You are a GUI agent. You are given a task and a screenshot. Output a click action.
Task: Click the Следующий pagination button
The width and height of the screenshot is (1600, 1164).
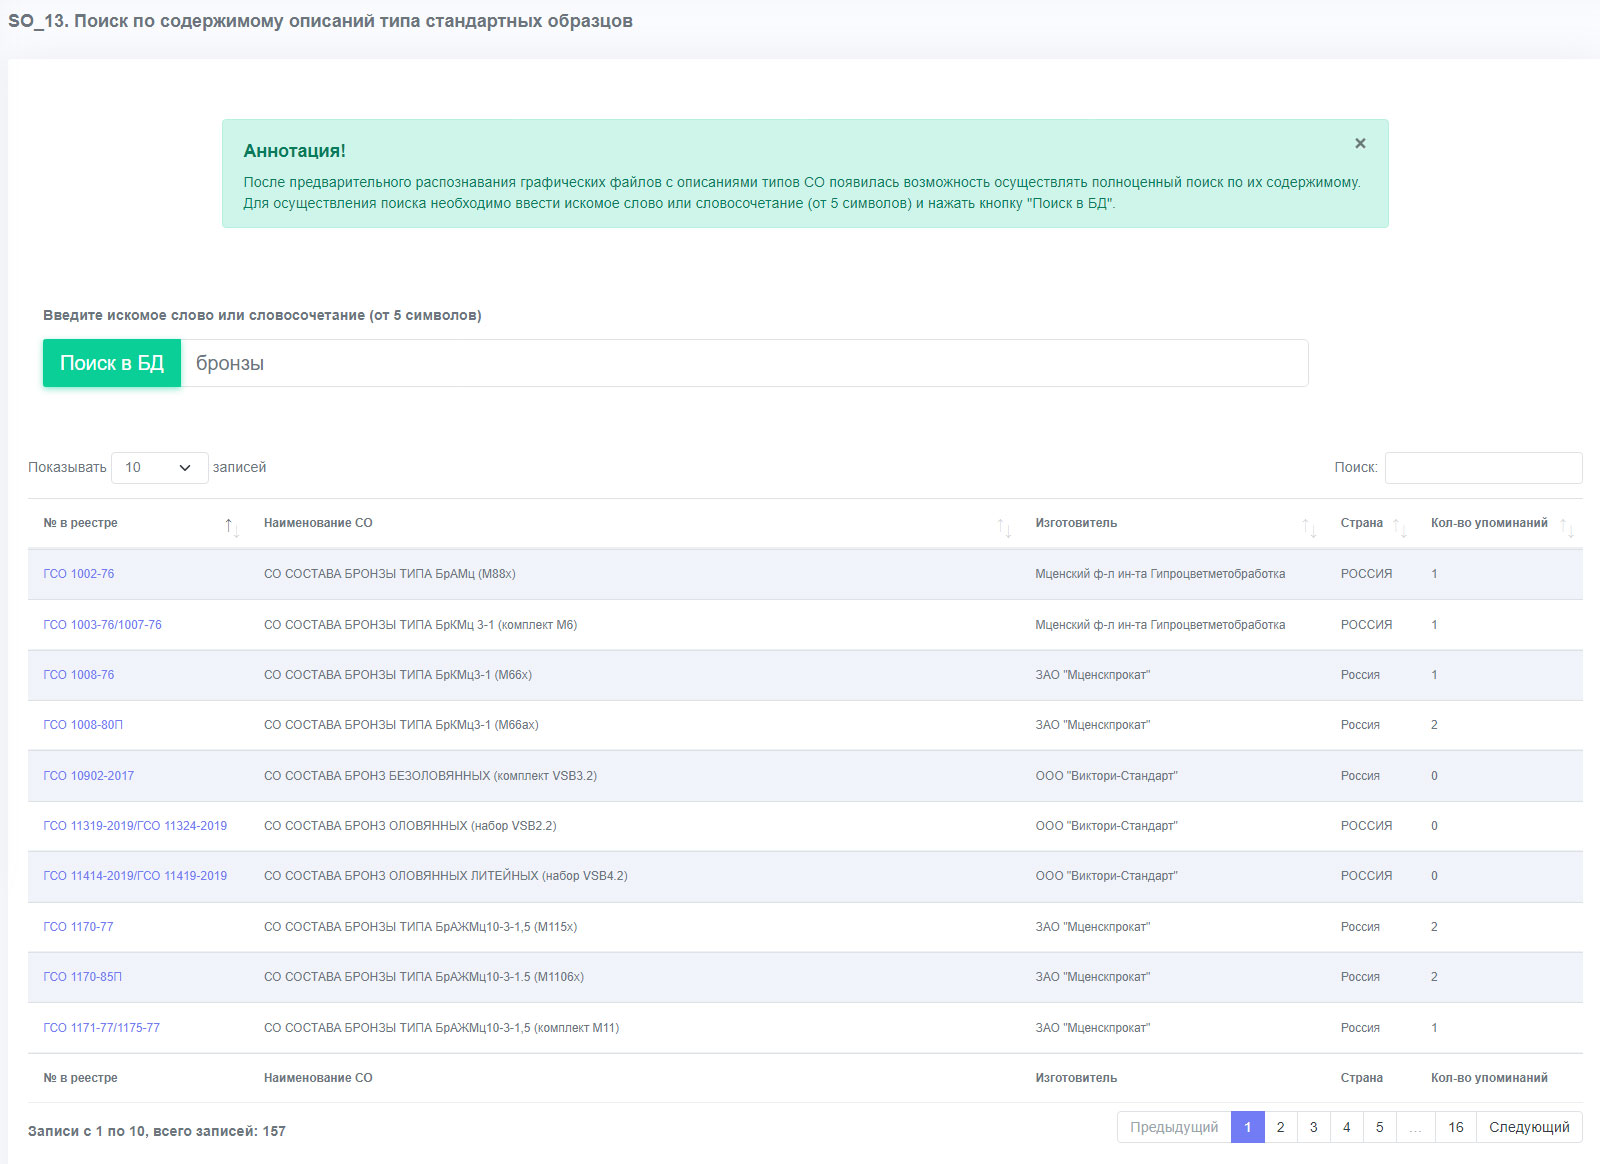point(1529,1127)
